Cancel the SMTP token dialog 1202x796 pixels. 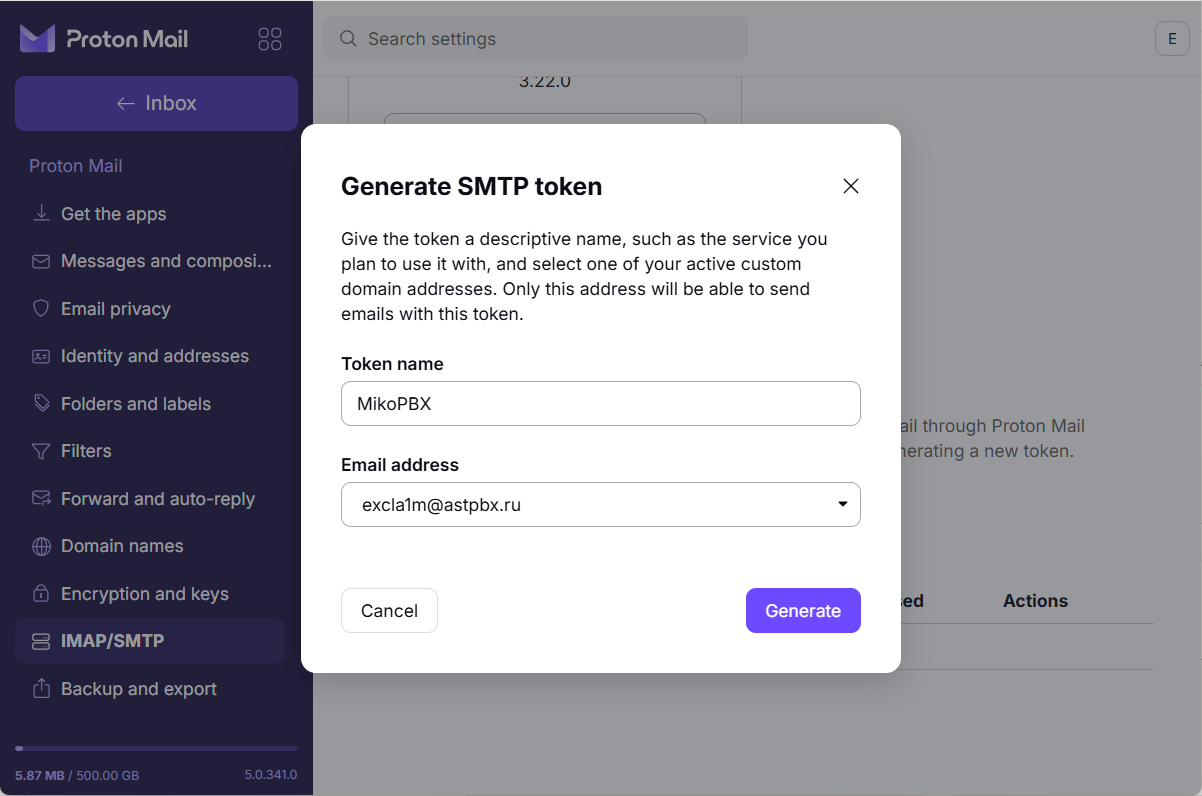tap(389, 611)
